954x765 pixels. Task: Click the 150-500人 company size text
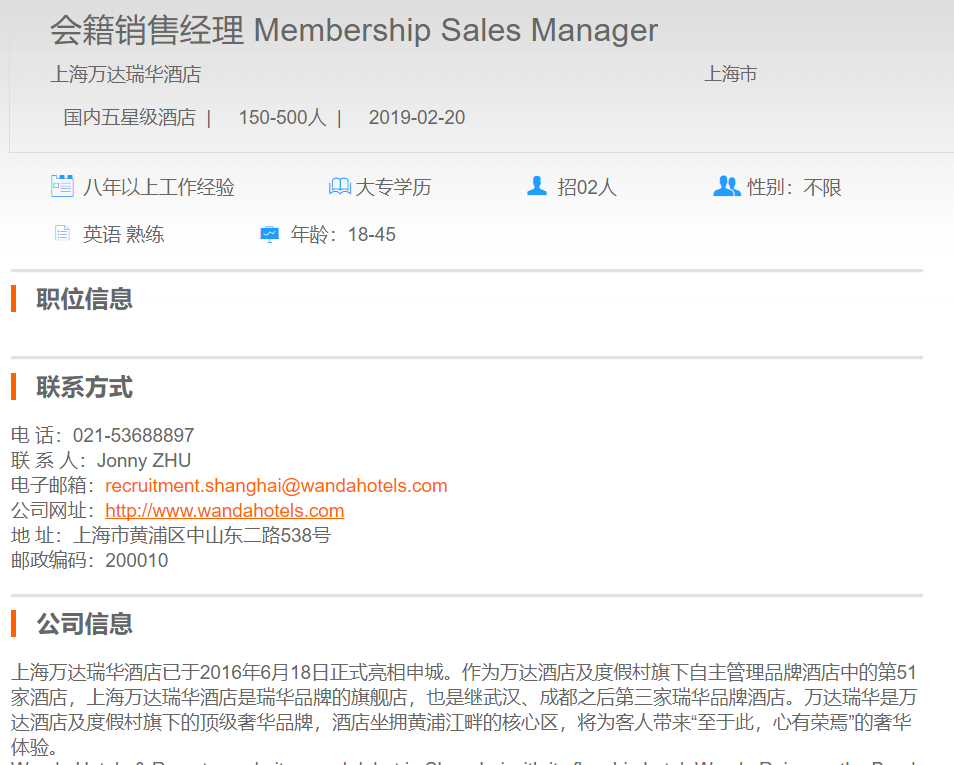(x=282, y=118)
